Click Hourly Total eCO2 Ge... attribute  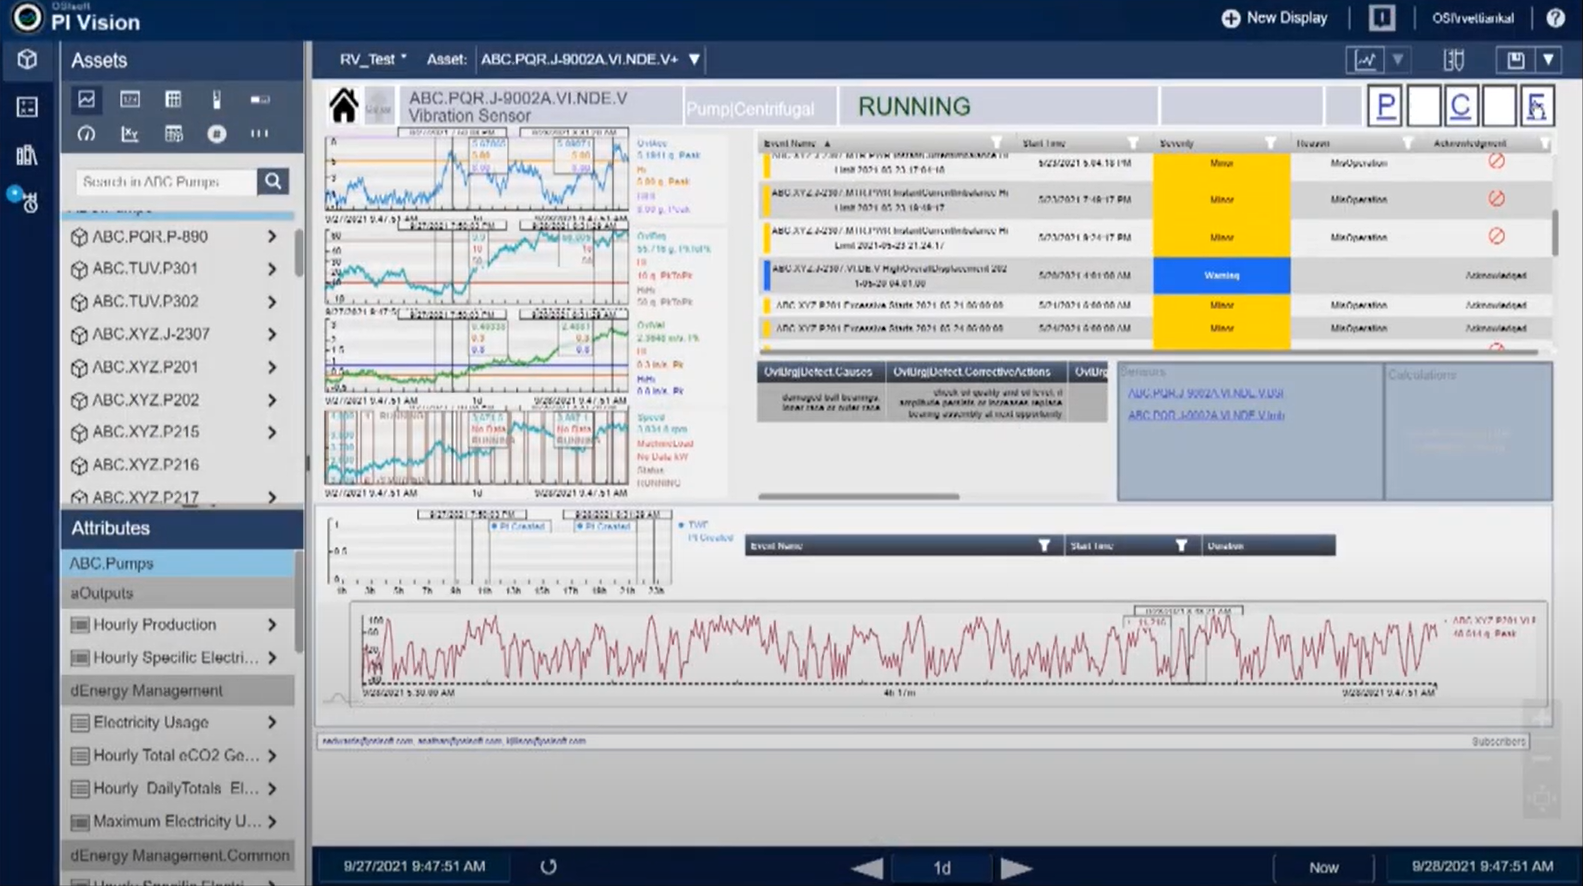[x=175, y=755]
